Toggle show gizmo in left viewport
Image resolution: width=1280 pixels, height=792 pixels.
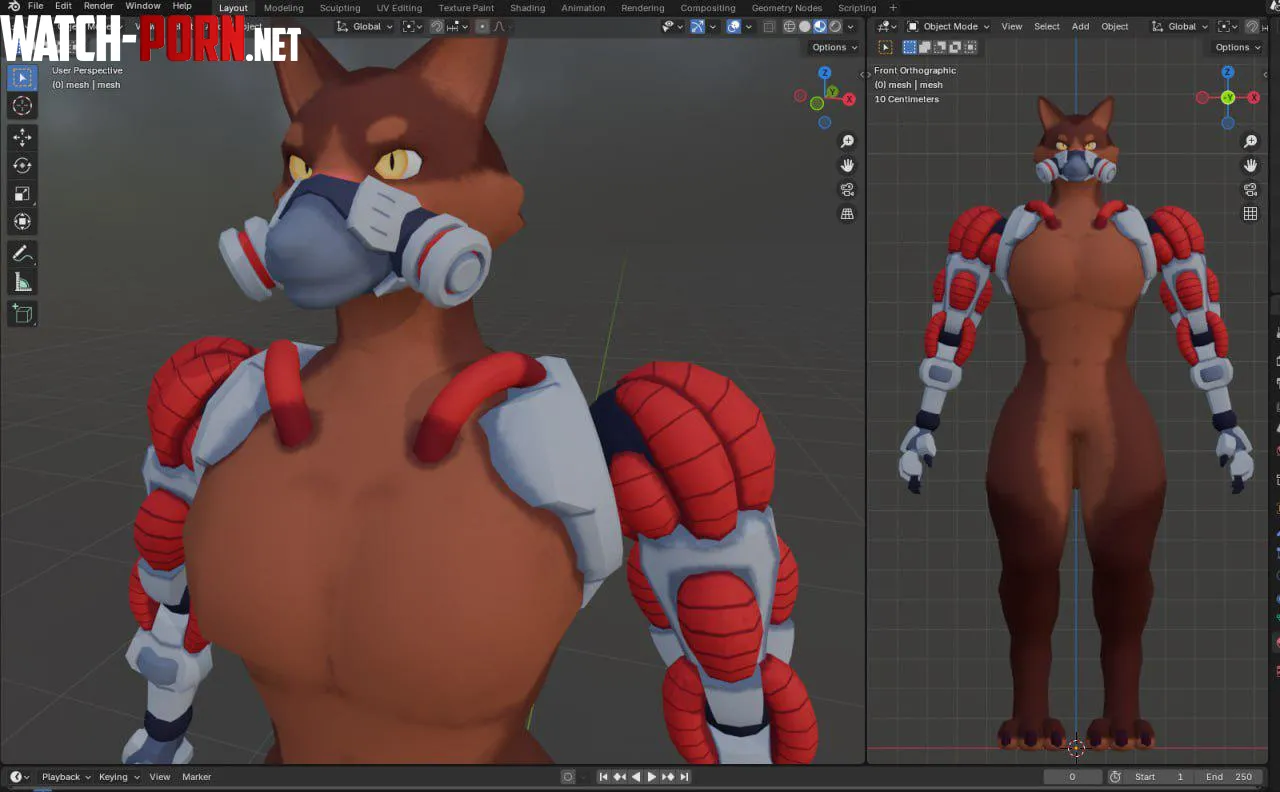(x=696, y=27)
